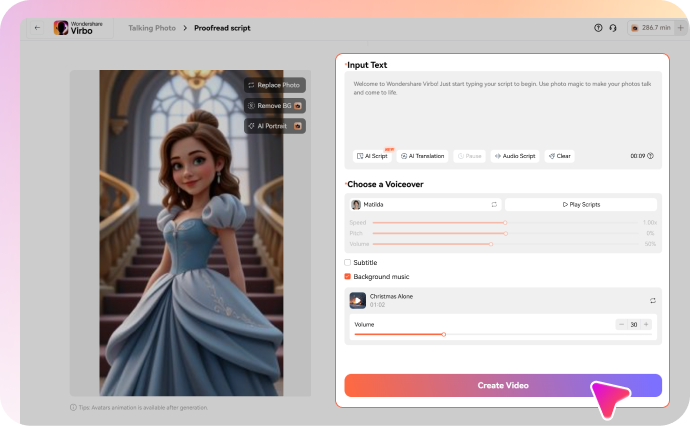Click the premium badge on Remove BG
Viewport: 690px width, 426px height.
[298, 106]
